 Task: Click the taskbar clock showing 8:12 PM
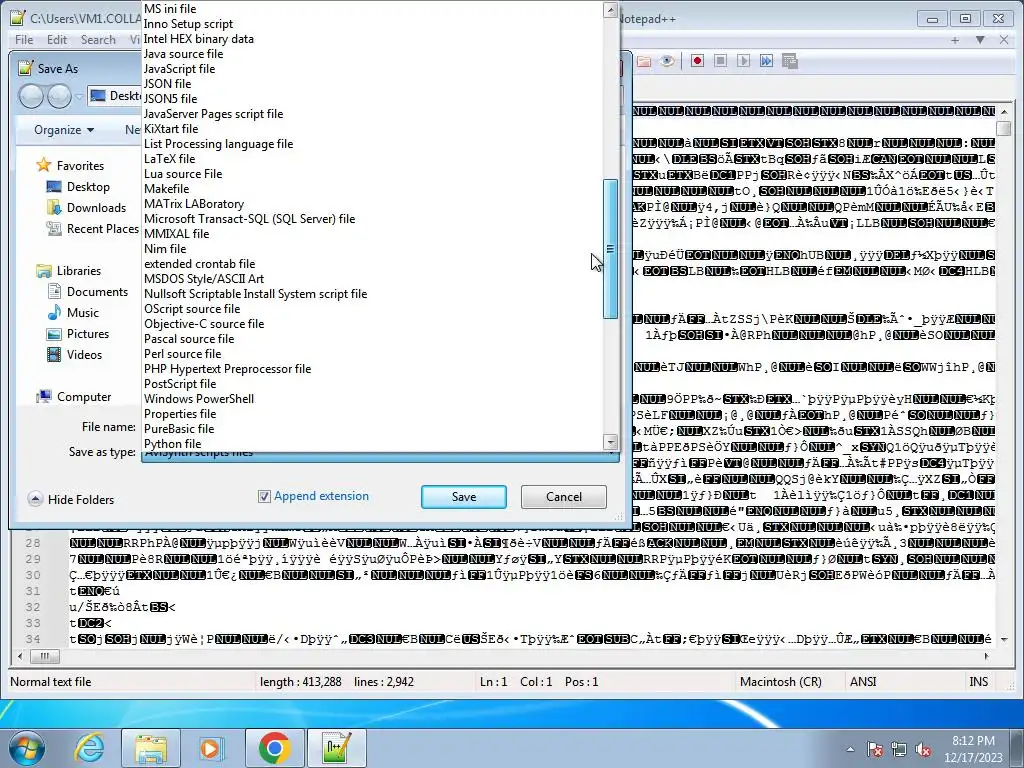973,749
